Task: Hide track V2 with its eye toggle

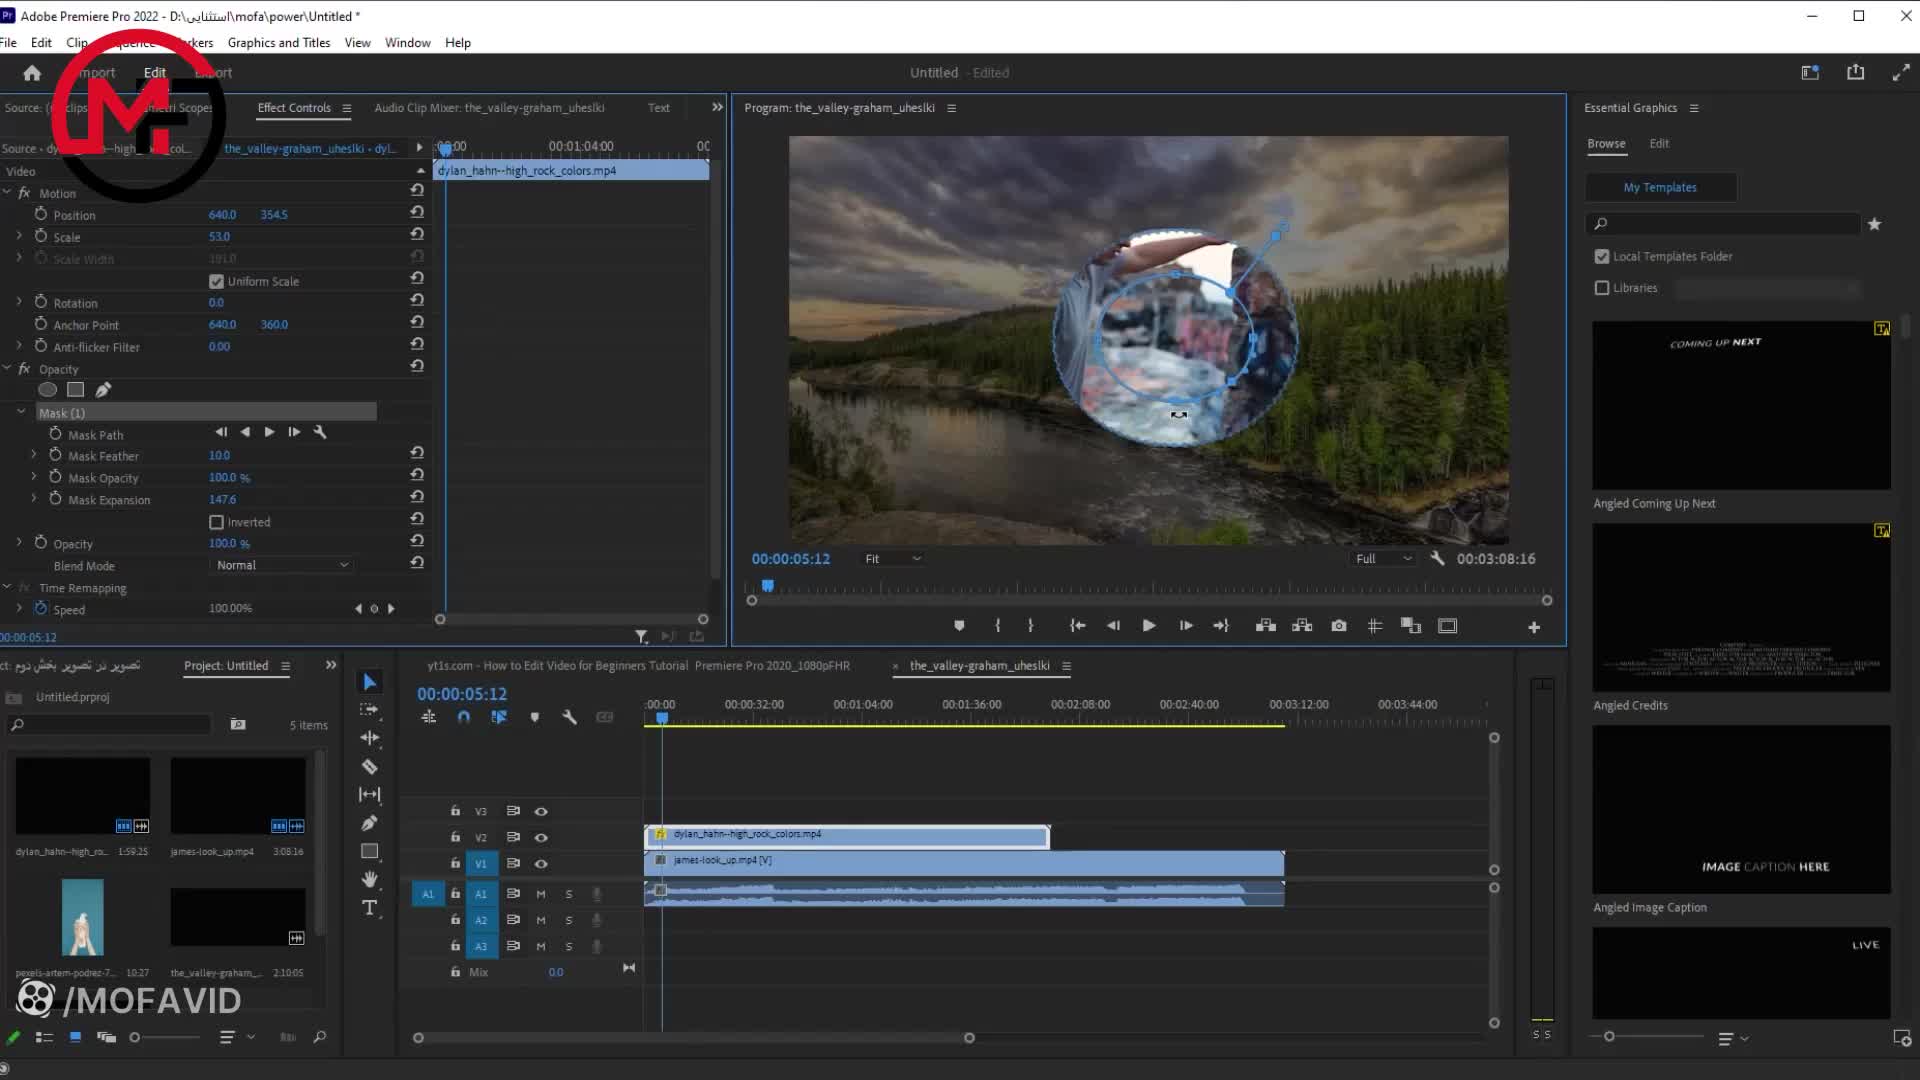Action: (541, 838)
